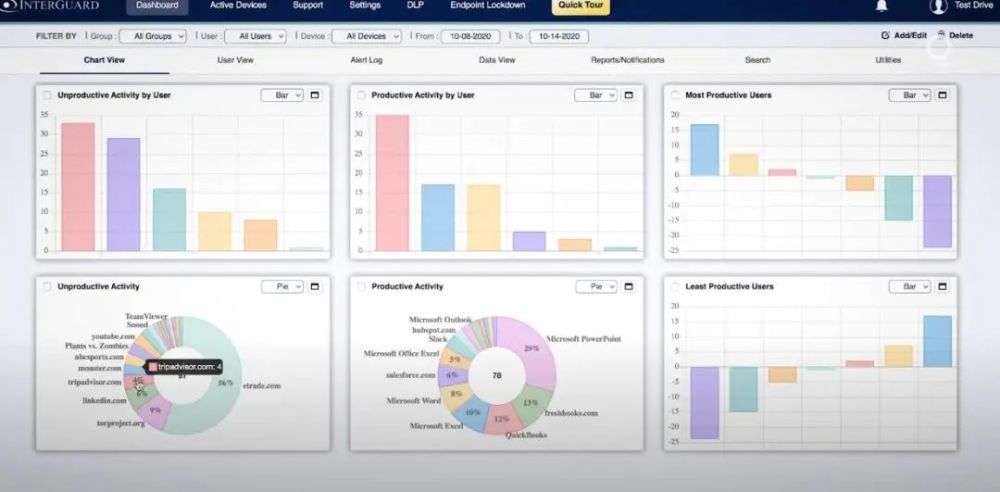Maximize the Productive Activity pie chart
Image resolution: width=1000 pixels, height=492 pixels.
(x=628, y=287)
